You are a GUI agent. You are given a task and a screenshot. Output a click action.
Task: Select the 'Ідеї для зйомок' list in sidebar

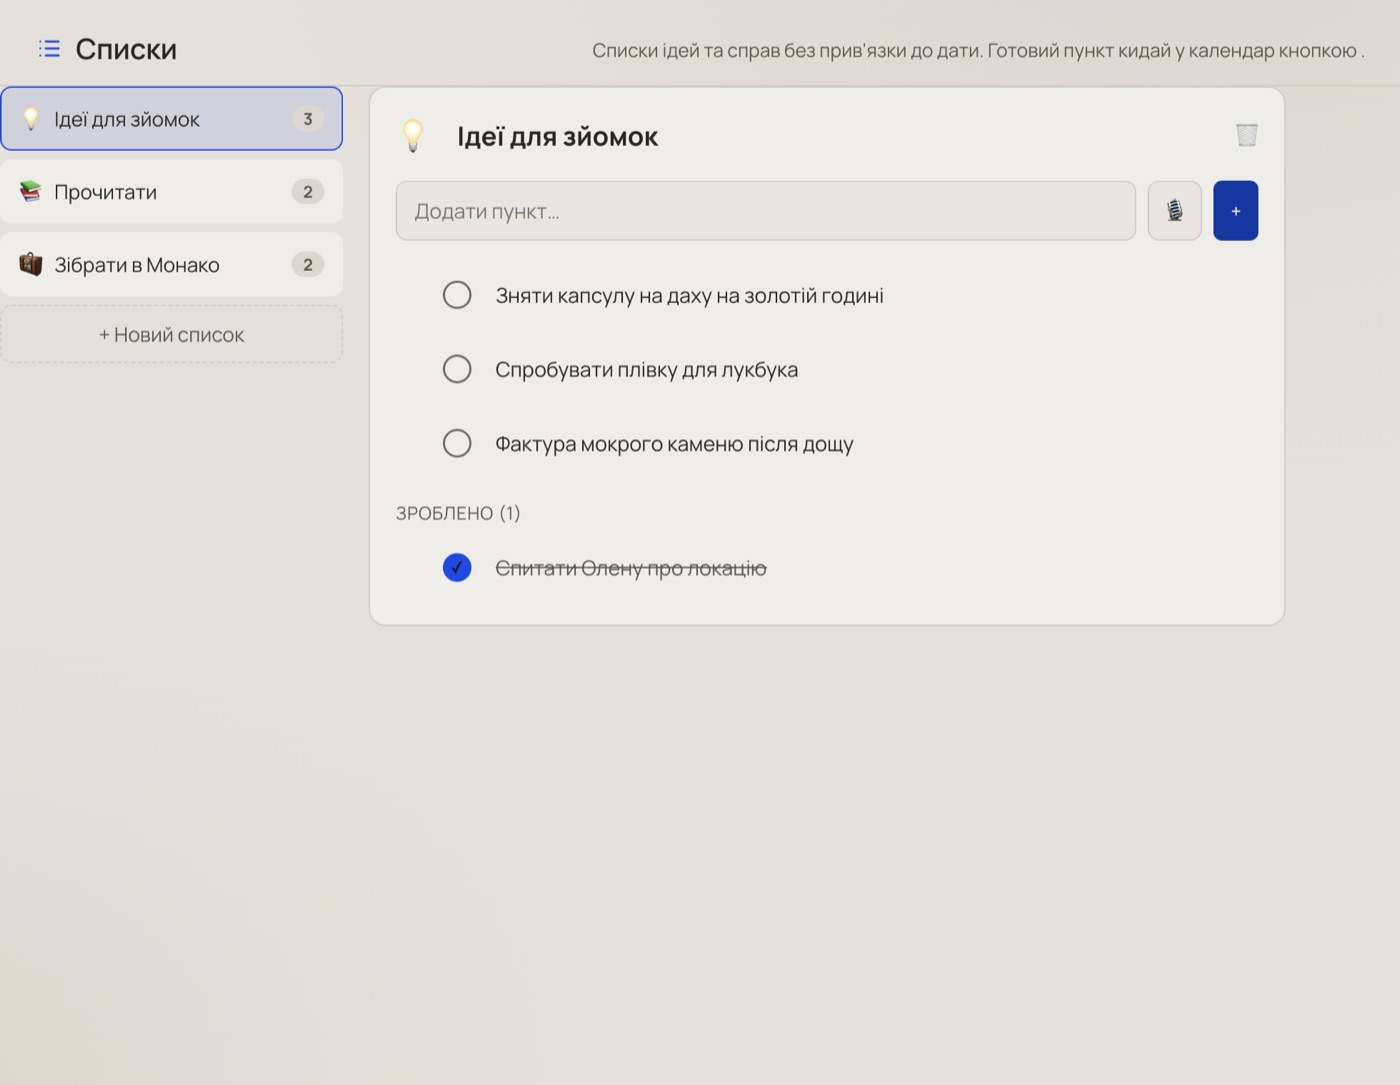point(172,119)
